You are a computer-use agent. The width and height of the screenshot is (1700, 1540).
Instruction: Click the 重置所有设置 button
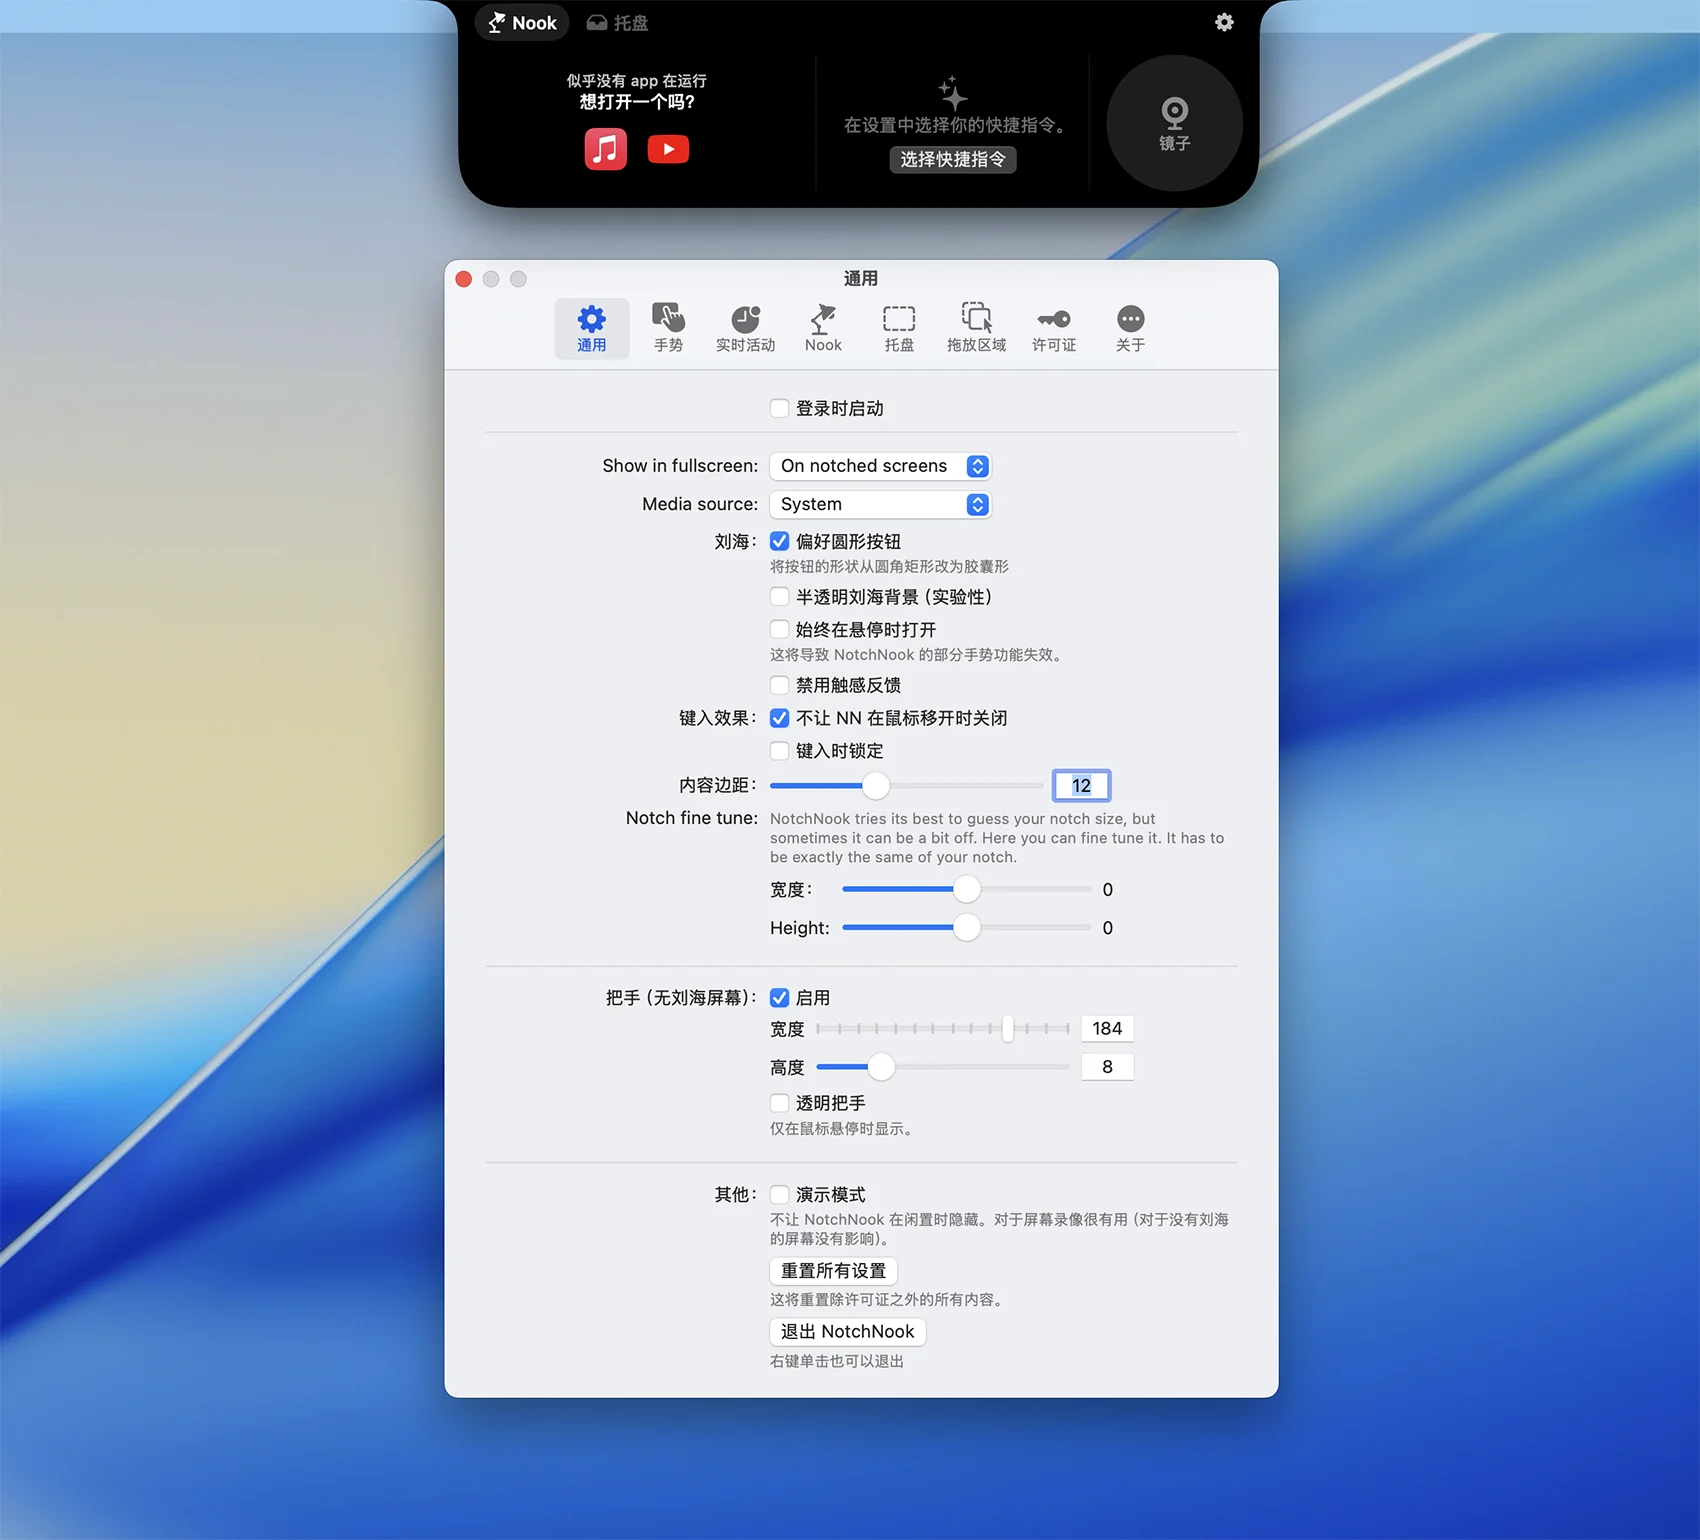point(833,1270)
